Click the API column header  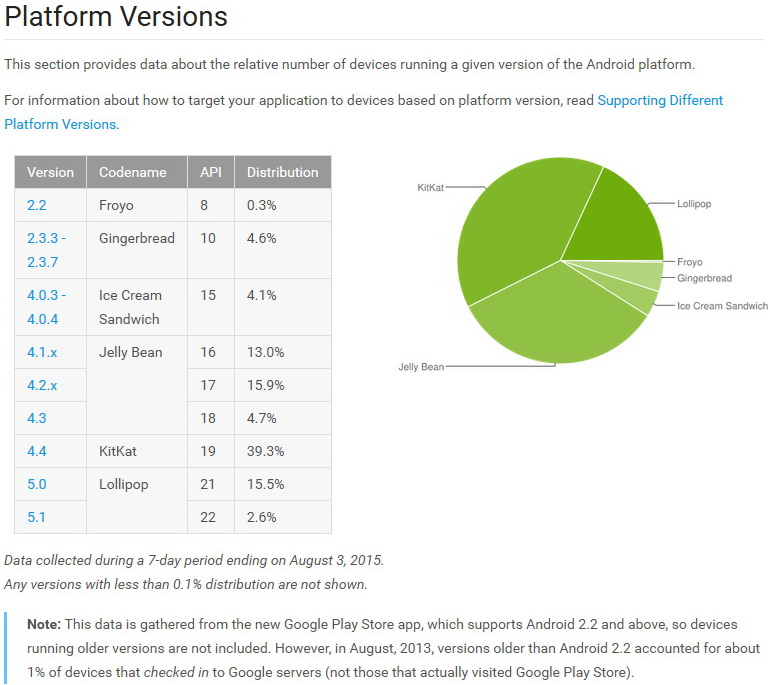click(x=211, y=172)
